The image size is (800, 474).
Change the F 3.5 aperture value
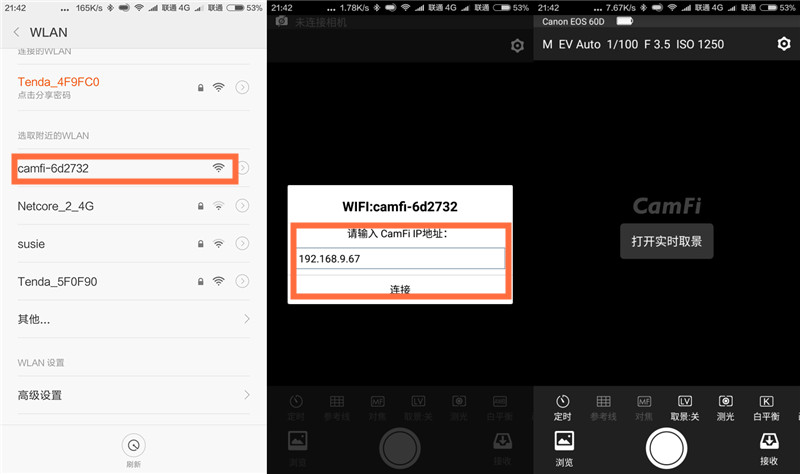(x=657, y=44)
